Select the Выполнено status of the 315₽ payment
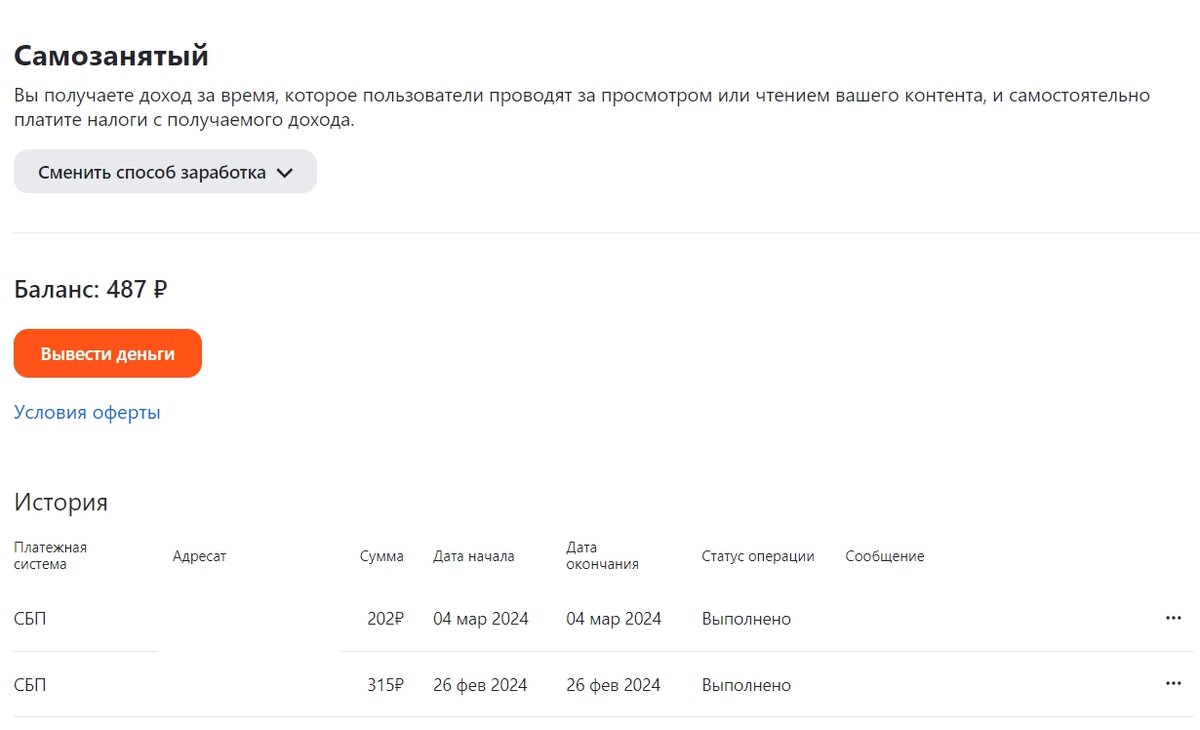 click(x=746, y=684)
